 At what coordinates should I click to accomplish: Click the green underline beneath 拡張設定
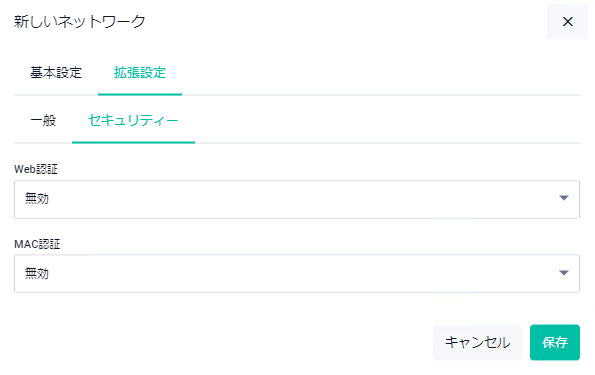coord(140,94)
